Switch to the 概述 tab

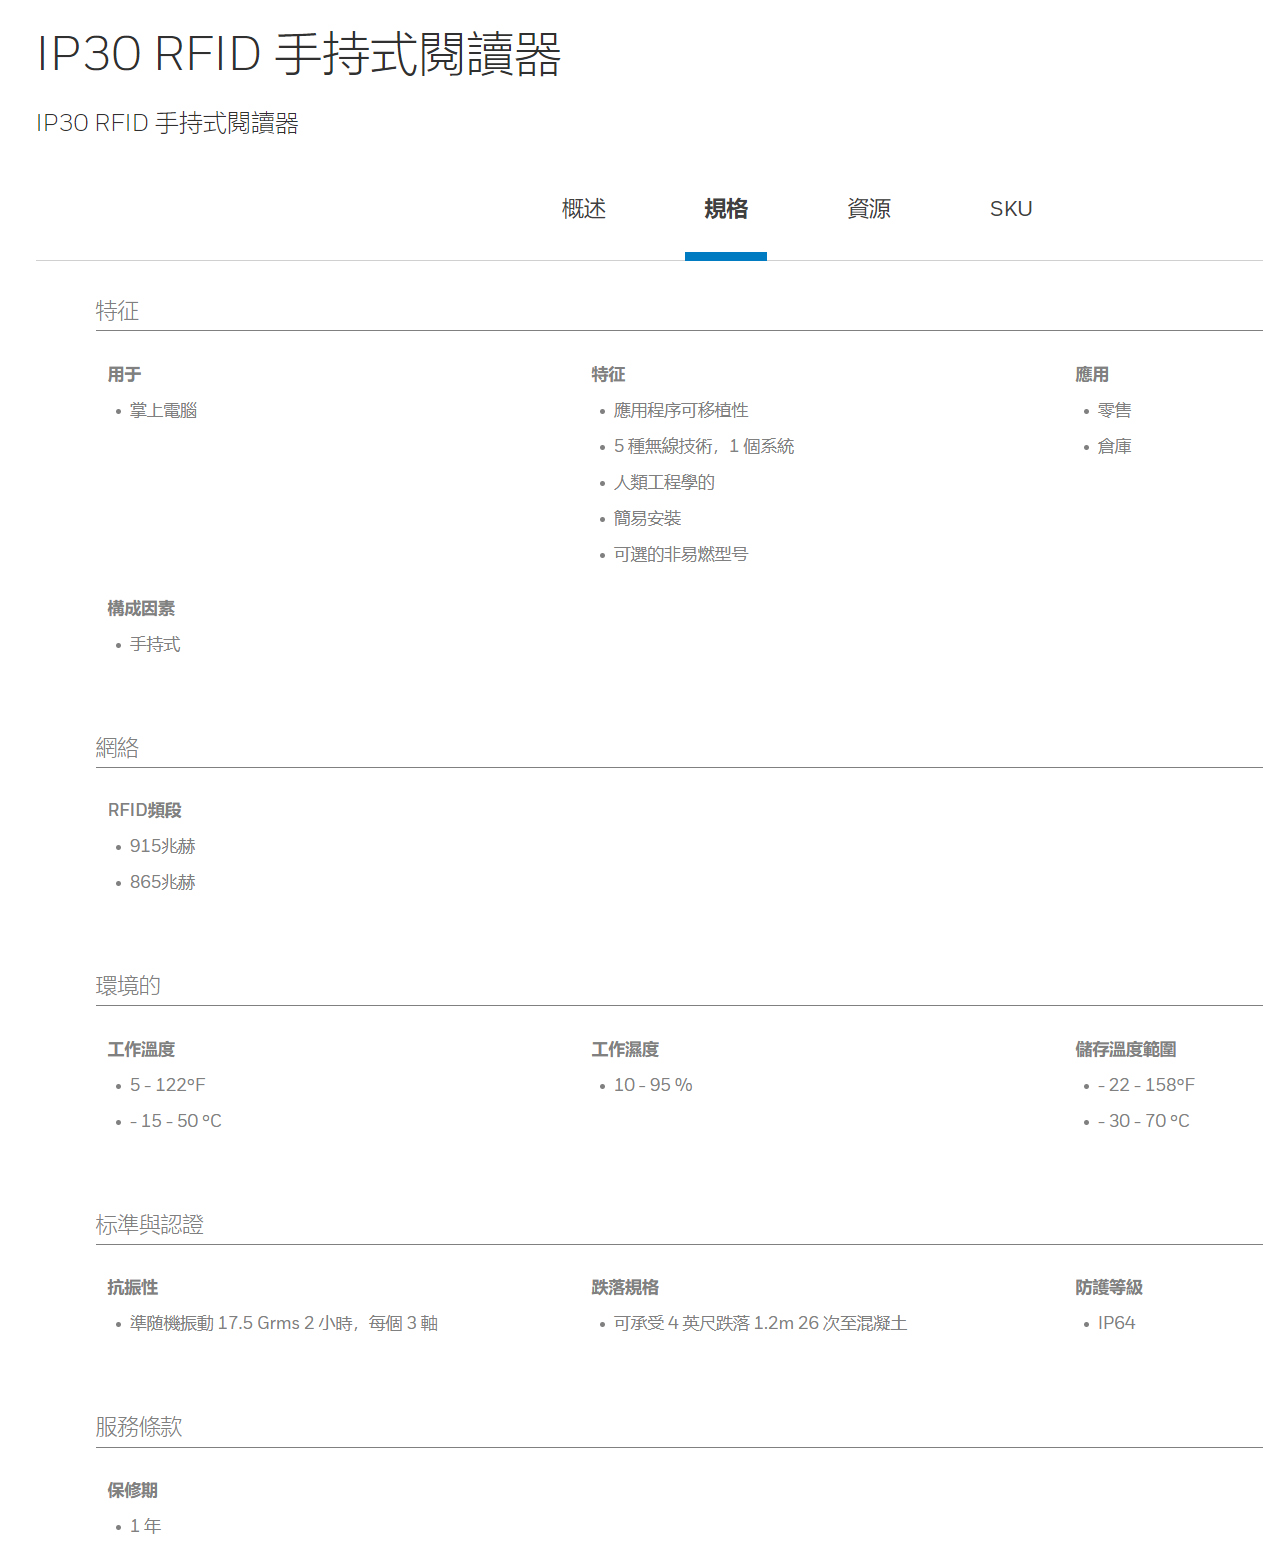tap(583, 209)
